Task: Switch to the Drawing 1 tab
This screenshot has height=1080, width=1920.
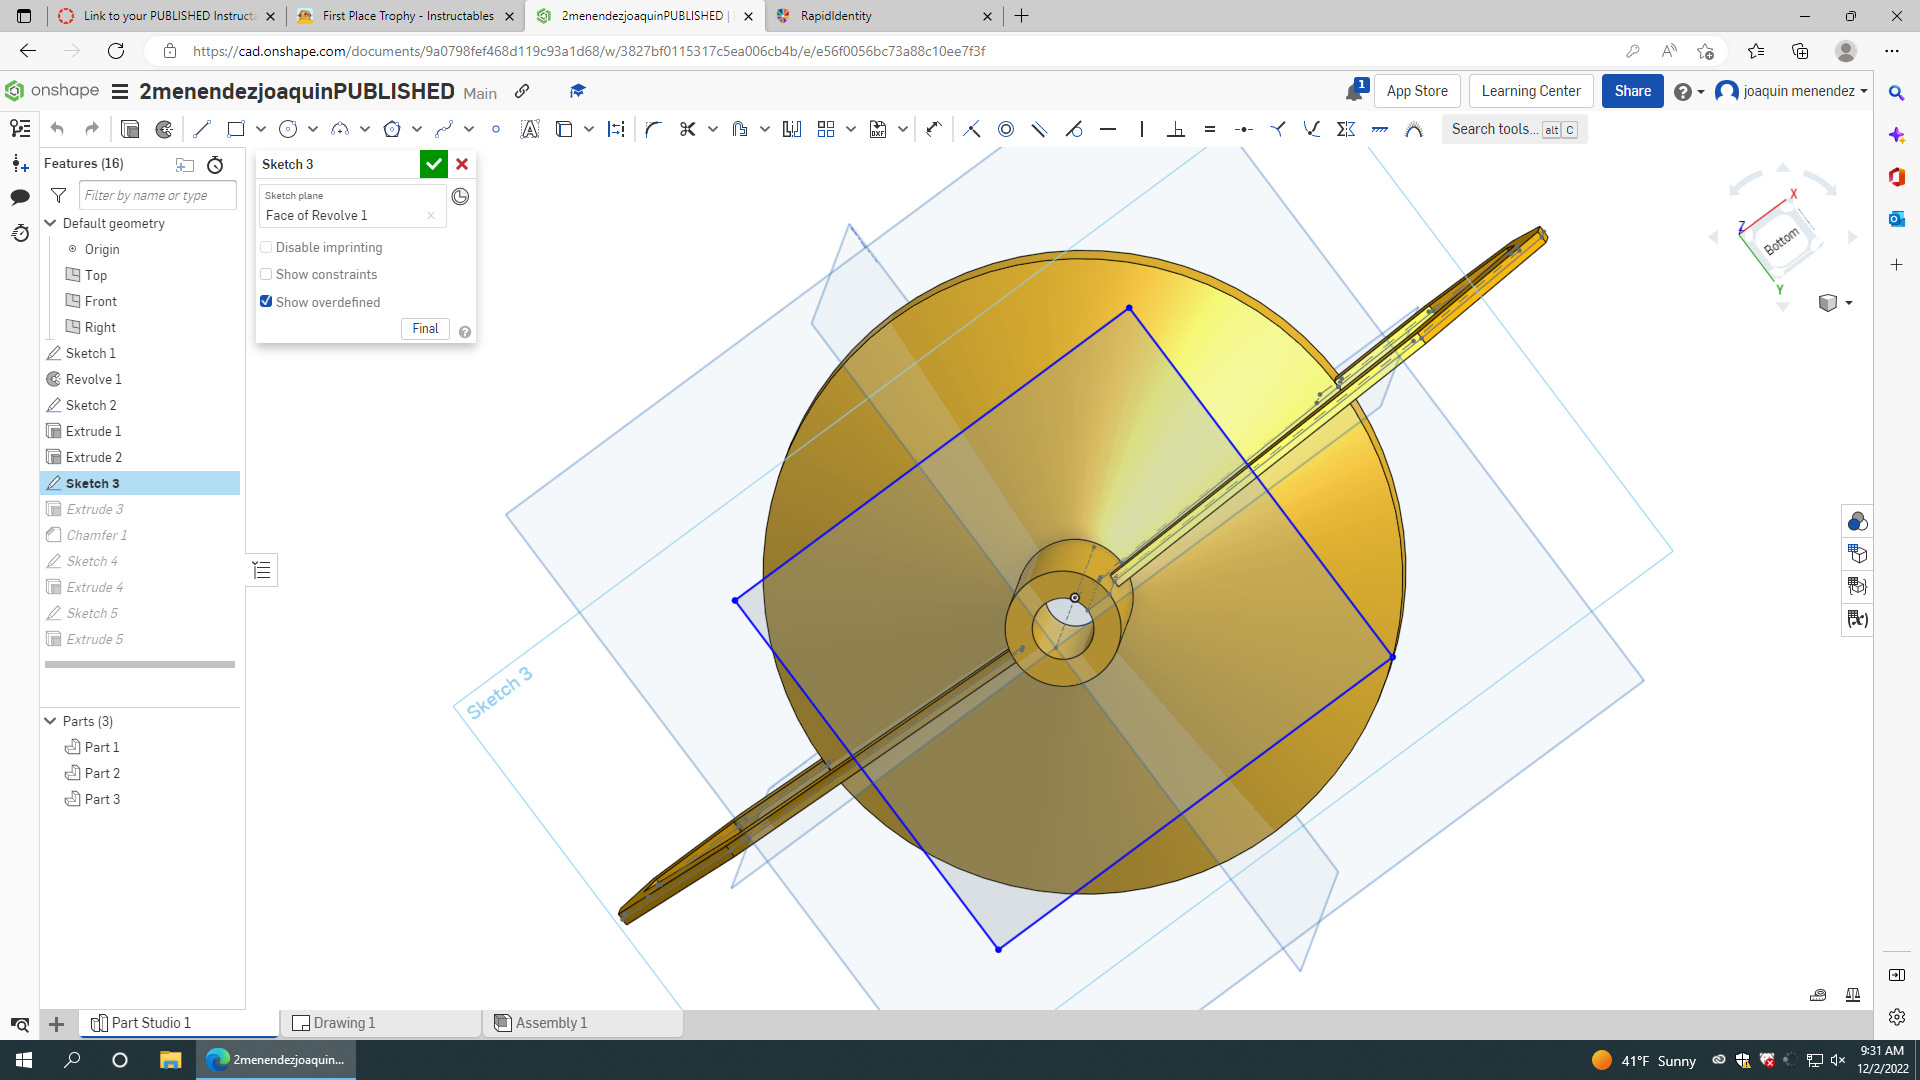Action: click(x=343, y=1023)
